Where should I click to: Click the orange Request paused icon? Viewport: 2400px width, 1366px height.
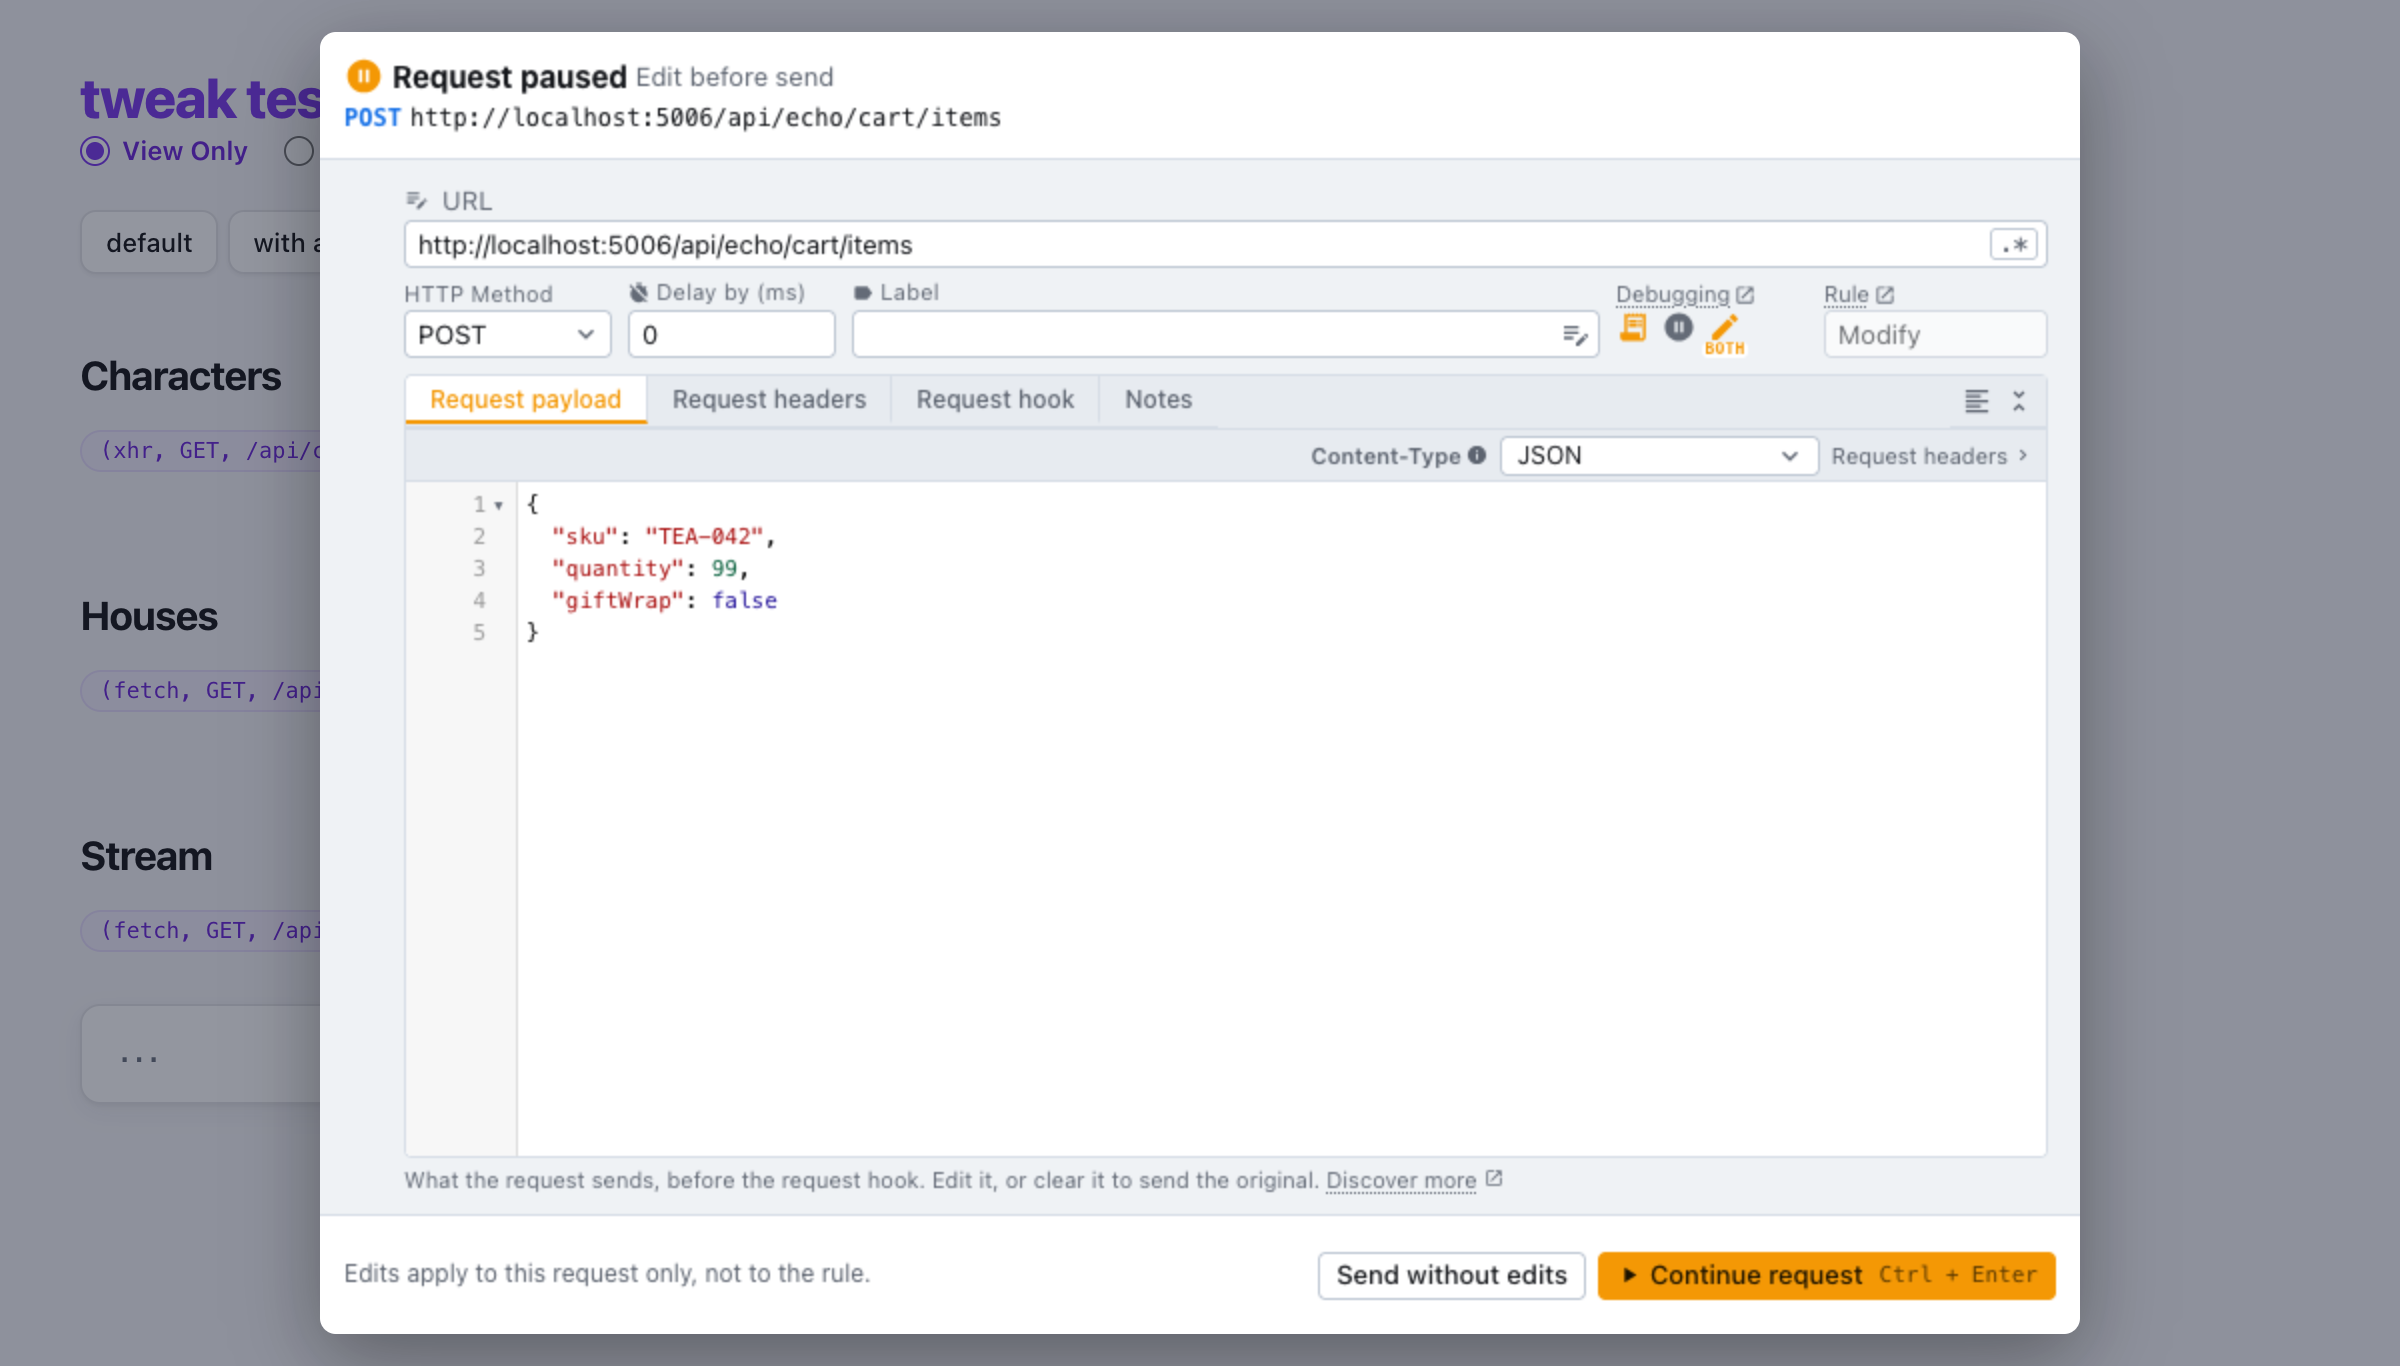(x=363, y=76)
